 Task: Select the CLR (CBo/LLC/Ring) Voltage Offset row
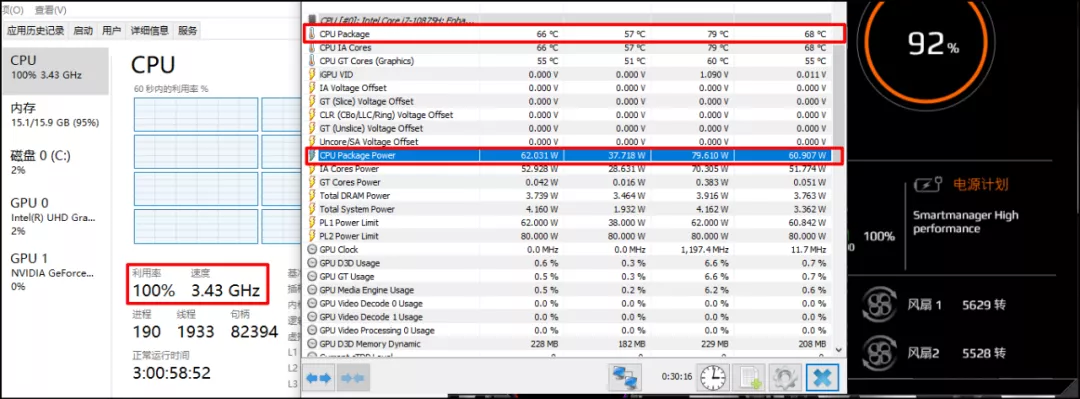point(569,115)
